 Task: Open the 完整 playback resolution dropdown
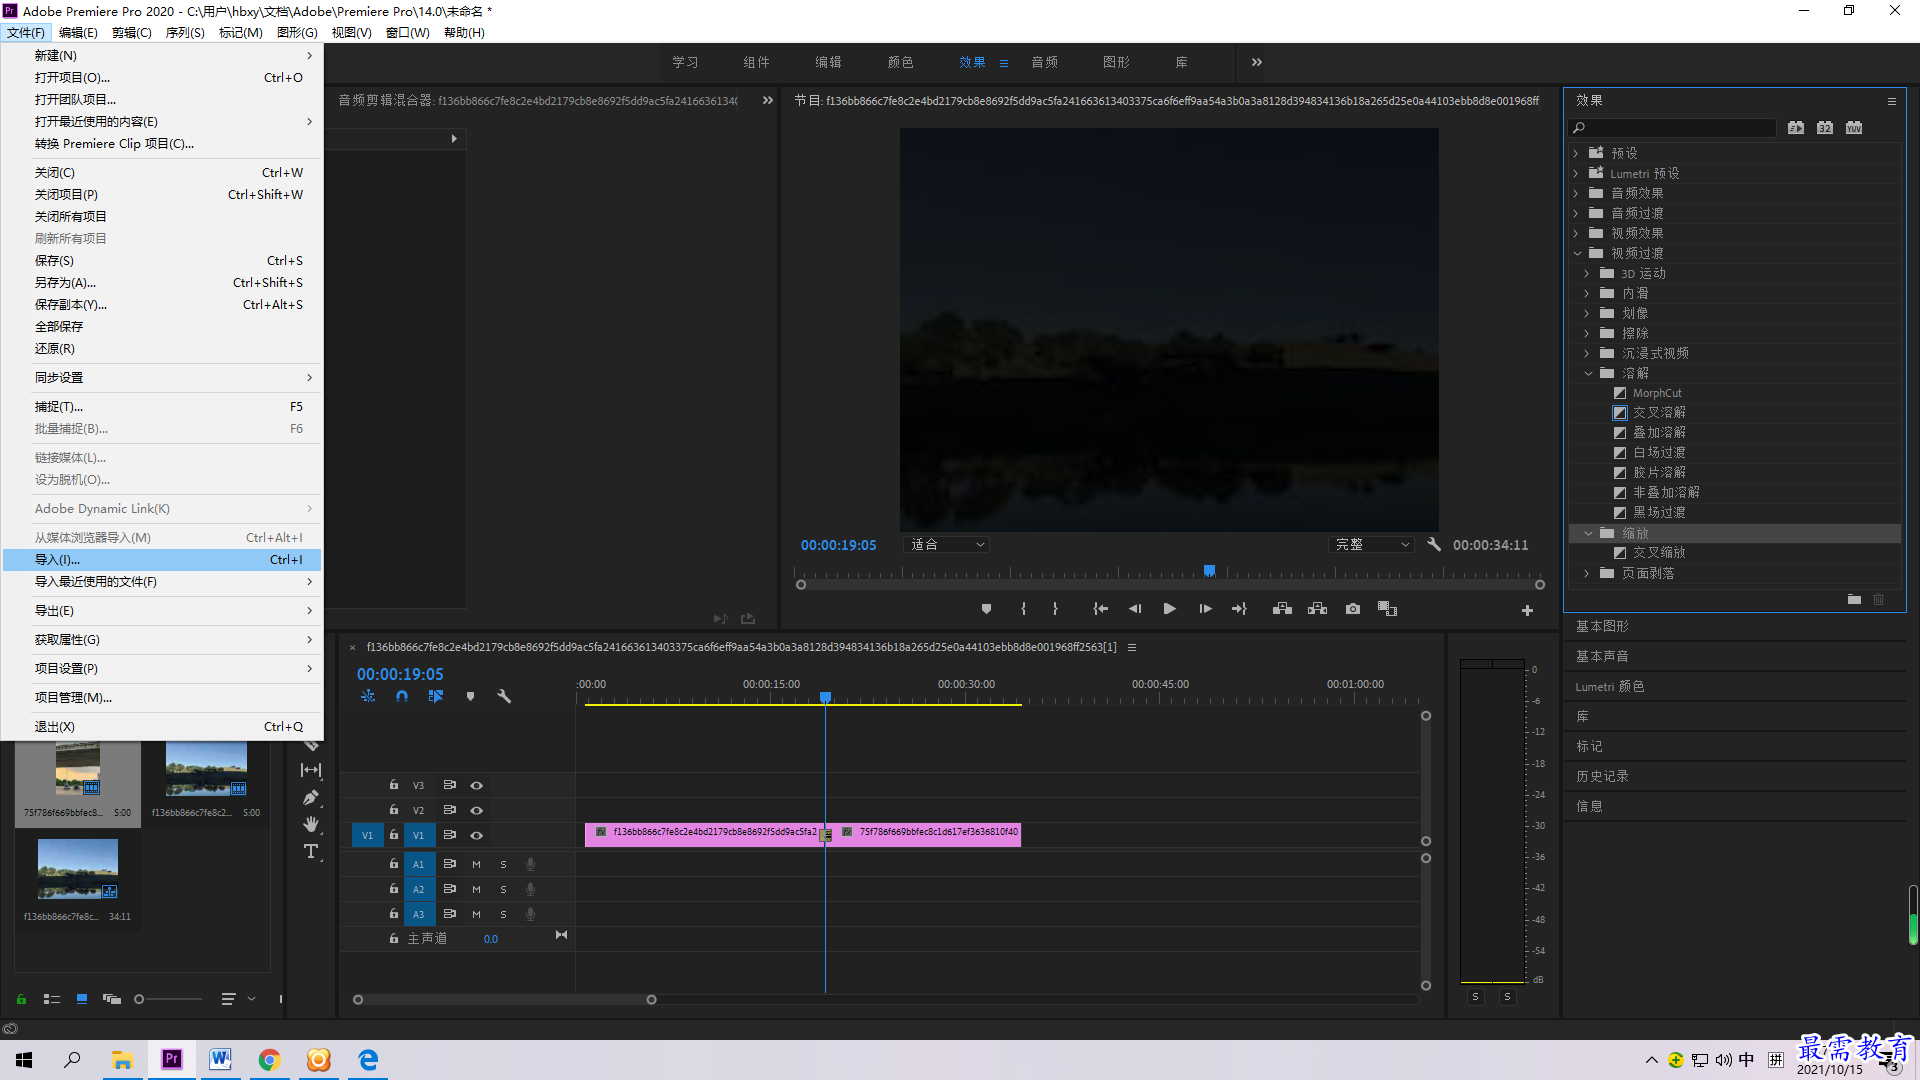tap(1371, 545)
